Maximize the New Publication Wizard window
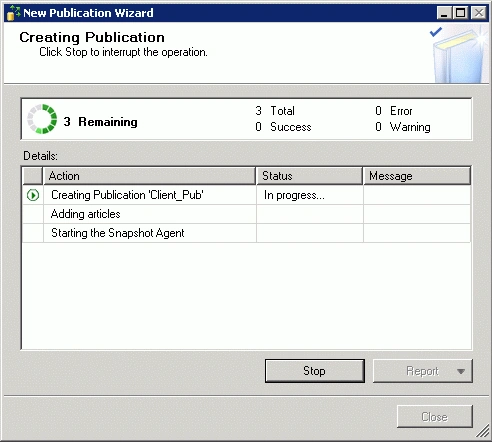Viewport: 492px width, 442px height. (x=461, y=13)
